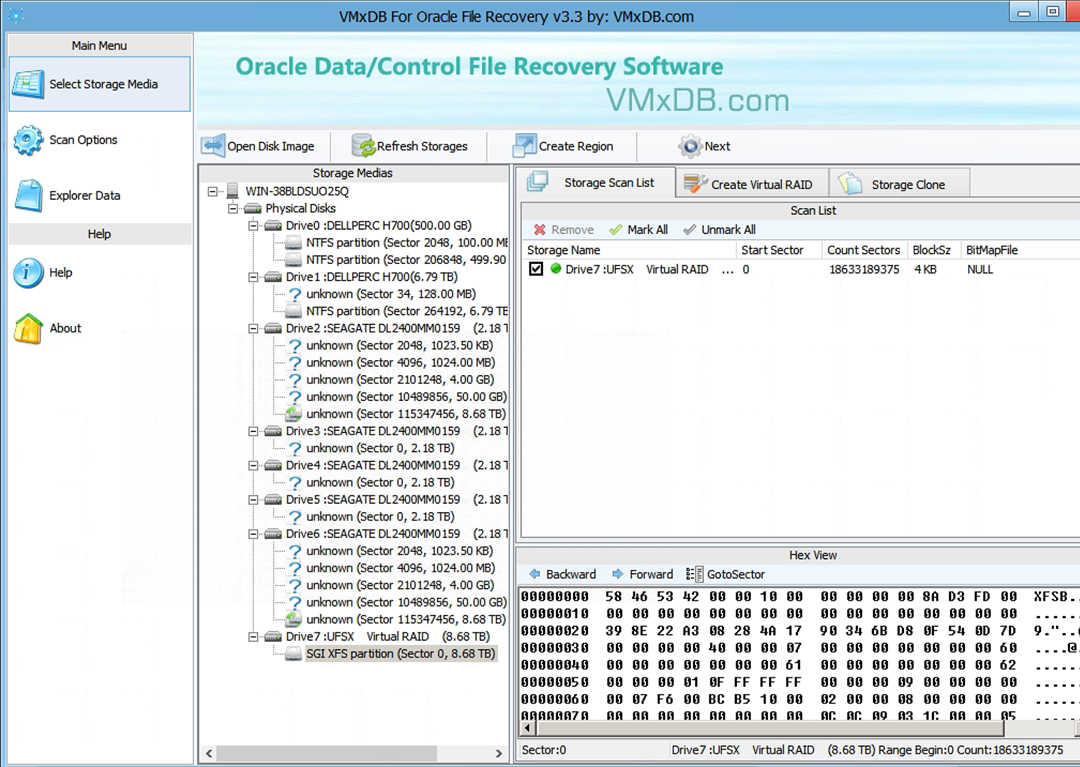The width and height of the screenshot is (1080, 767).
Task: Select Drive5 :SEAGATE DL2400MM0159 tree row
Action: (x=397, y=500)
